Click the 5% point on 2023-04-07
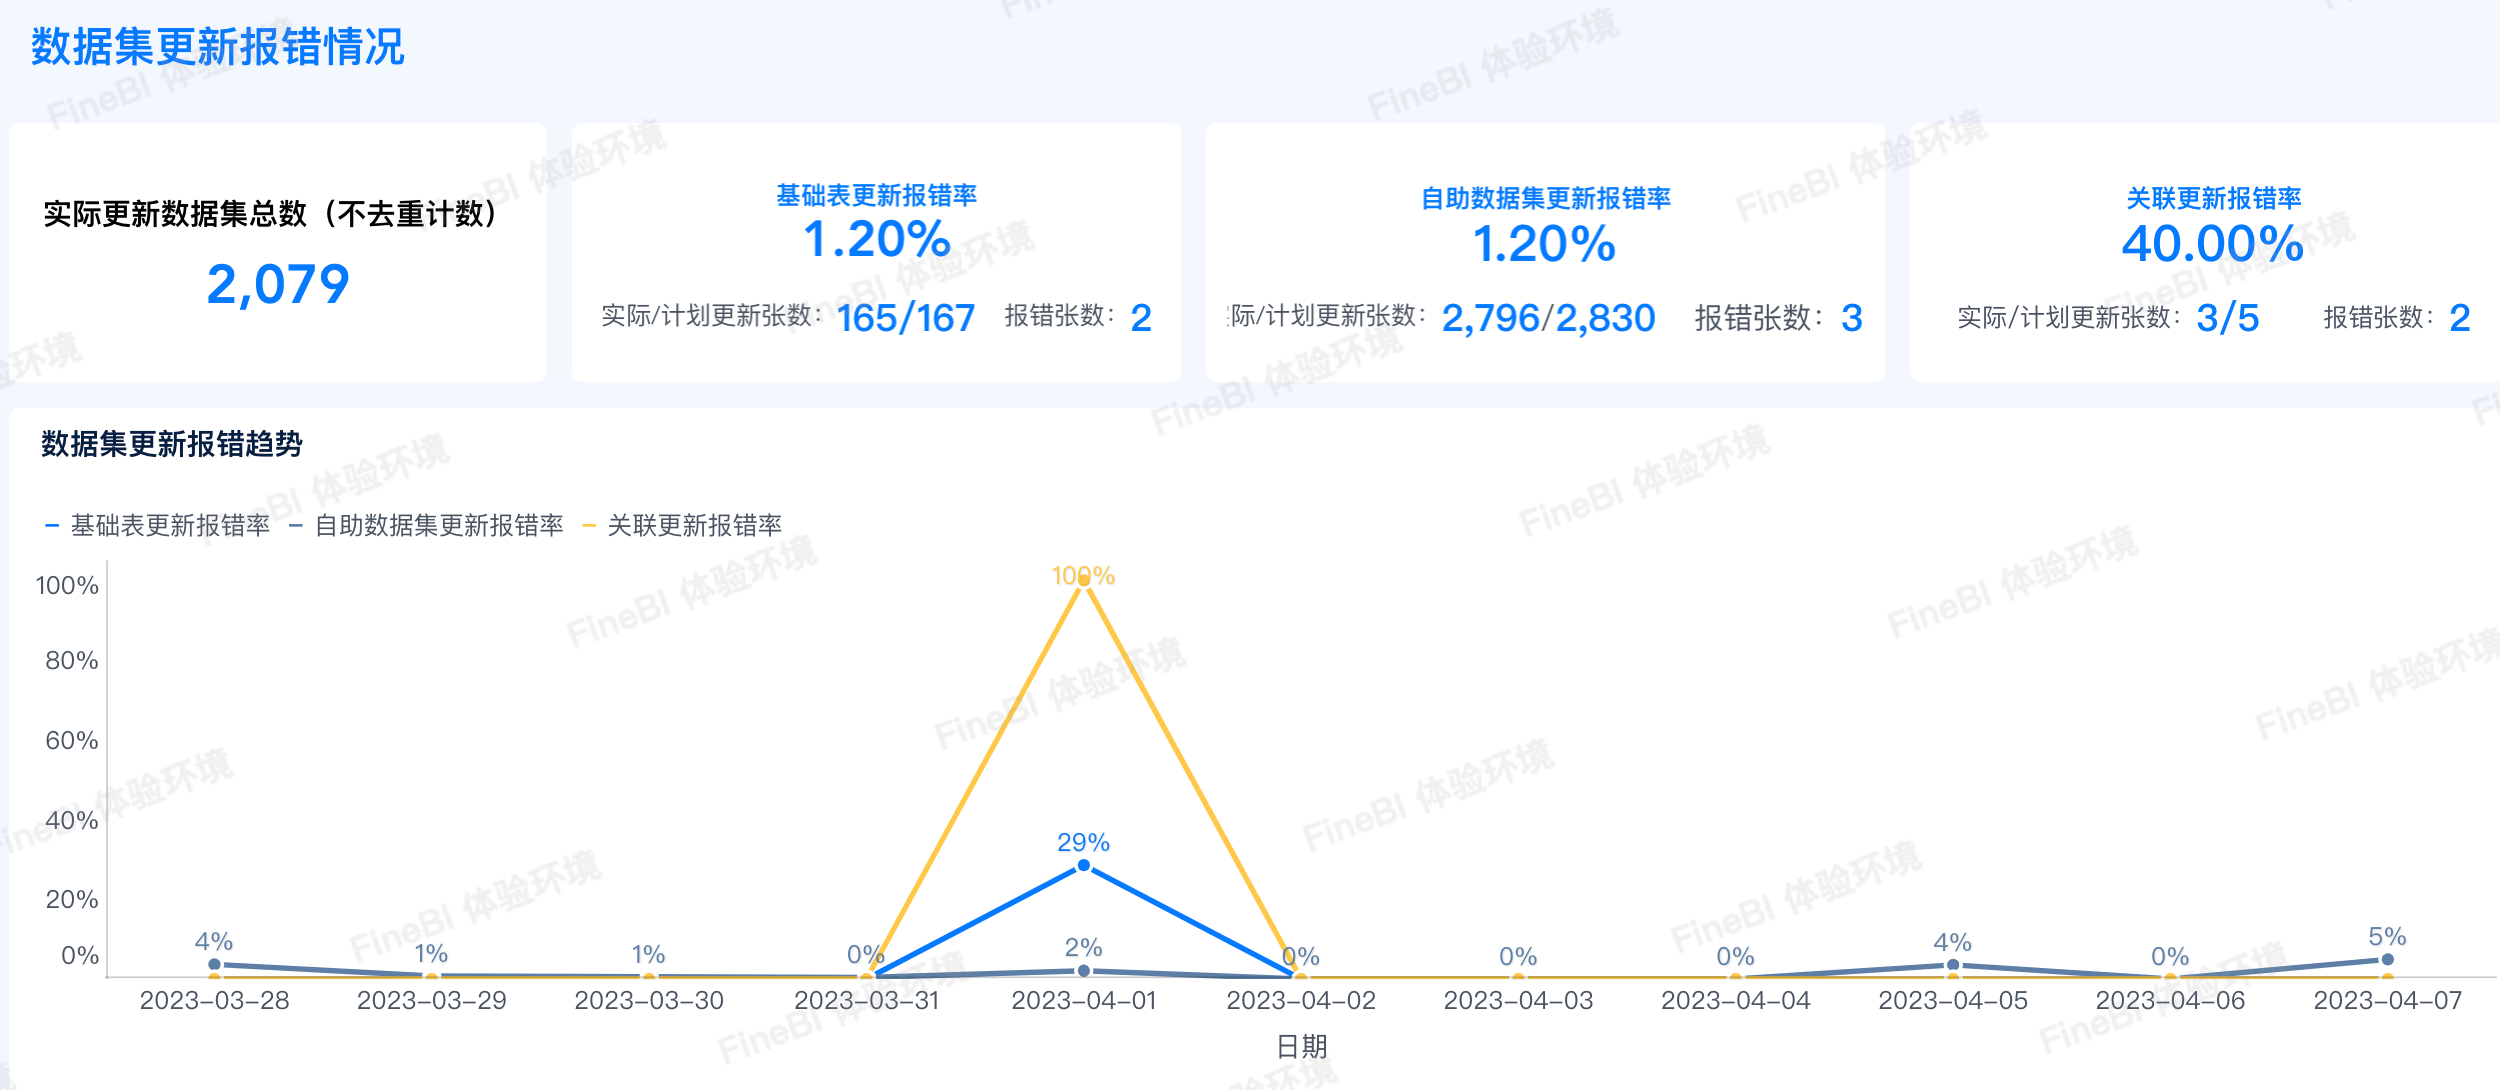 2387,959
